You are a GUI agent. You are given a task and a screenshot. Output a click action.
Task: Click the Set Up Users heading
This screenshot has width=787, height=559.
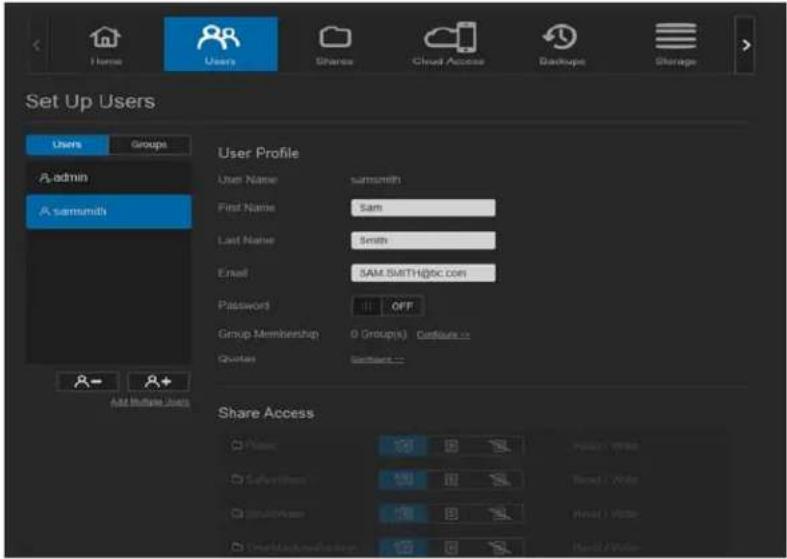coord(90,101)
